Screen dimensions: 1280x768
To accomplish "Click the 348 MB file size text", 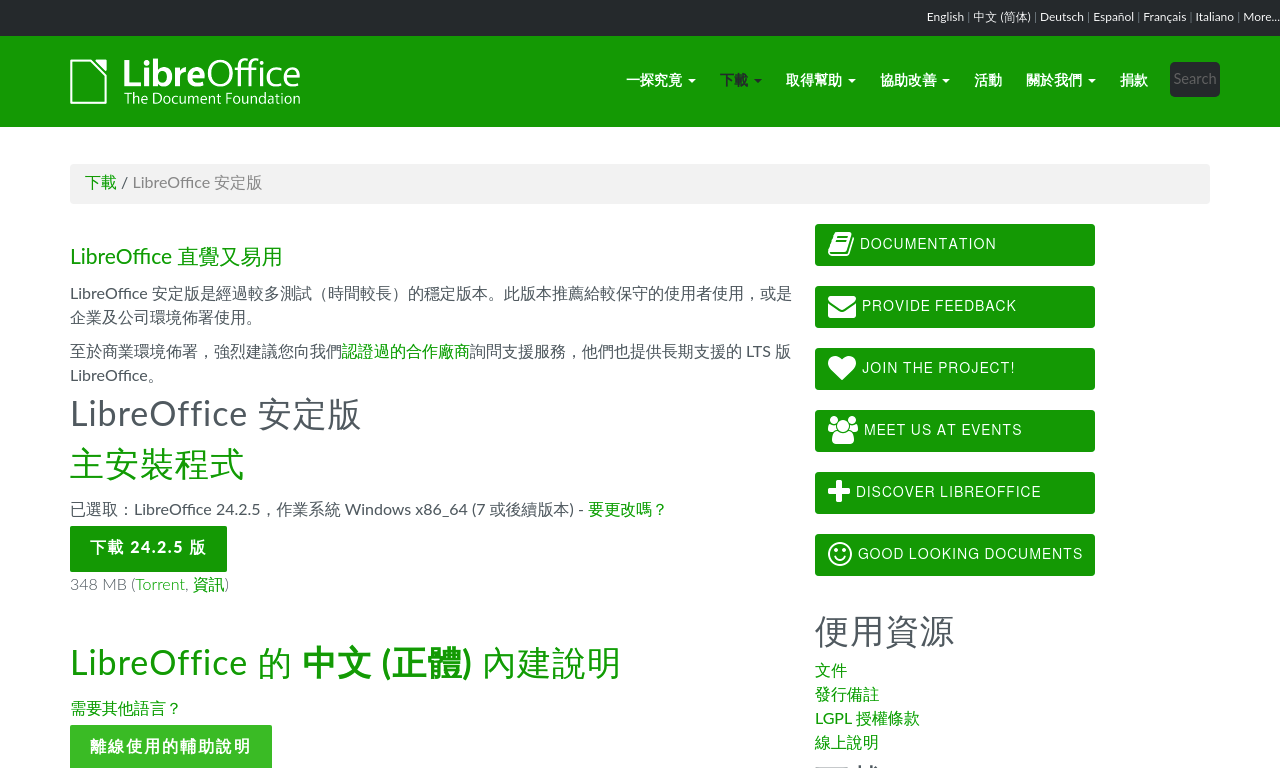I will pos(98,585).
